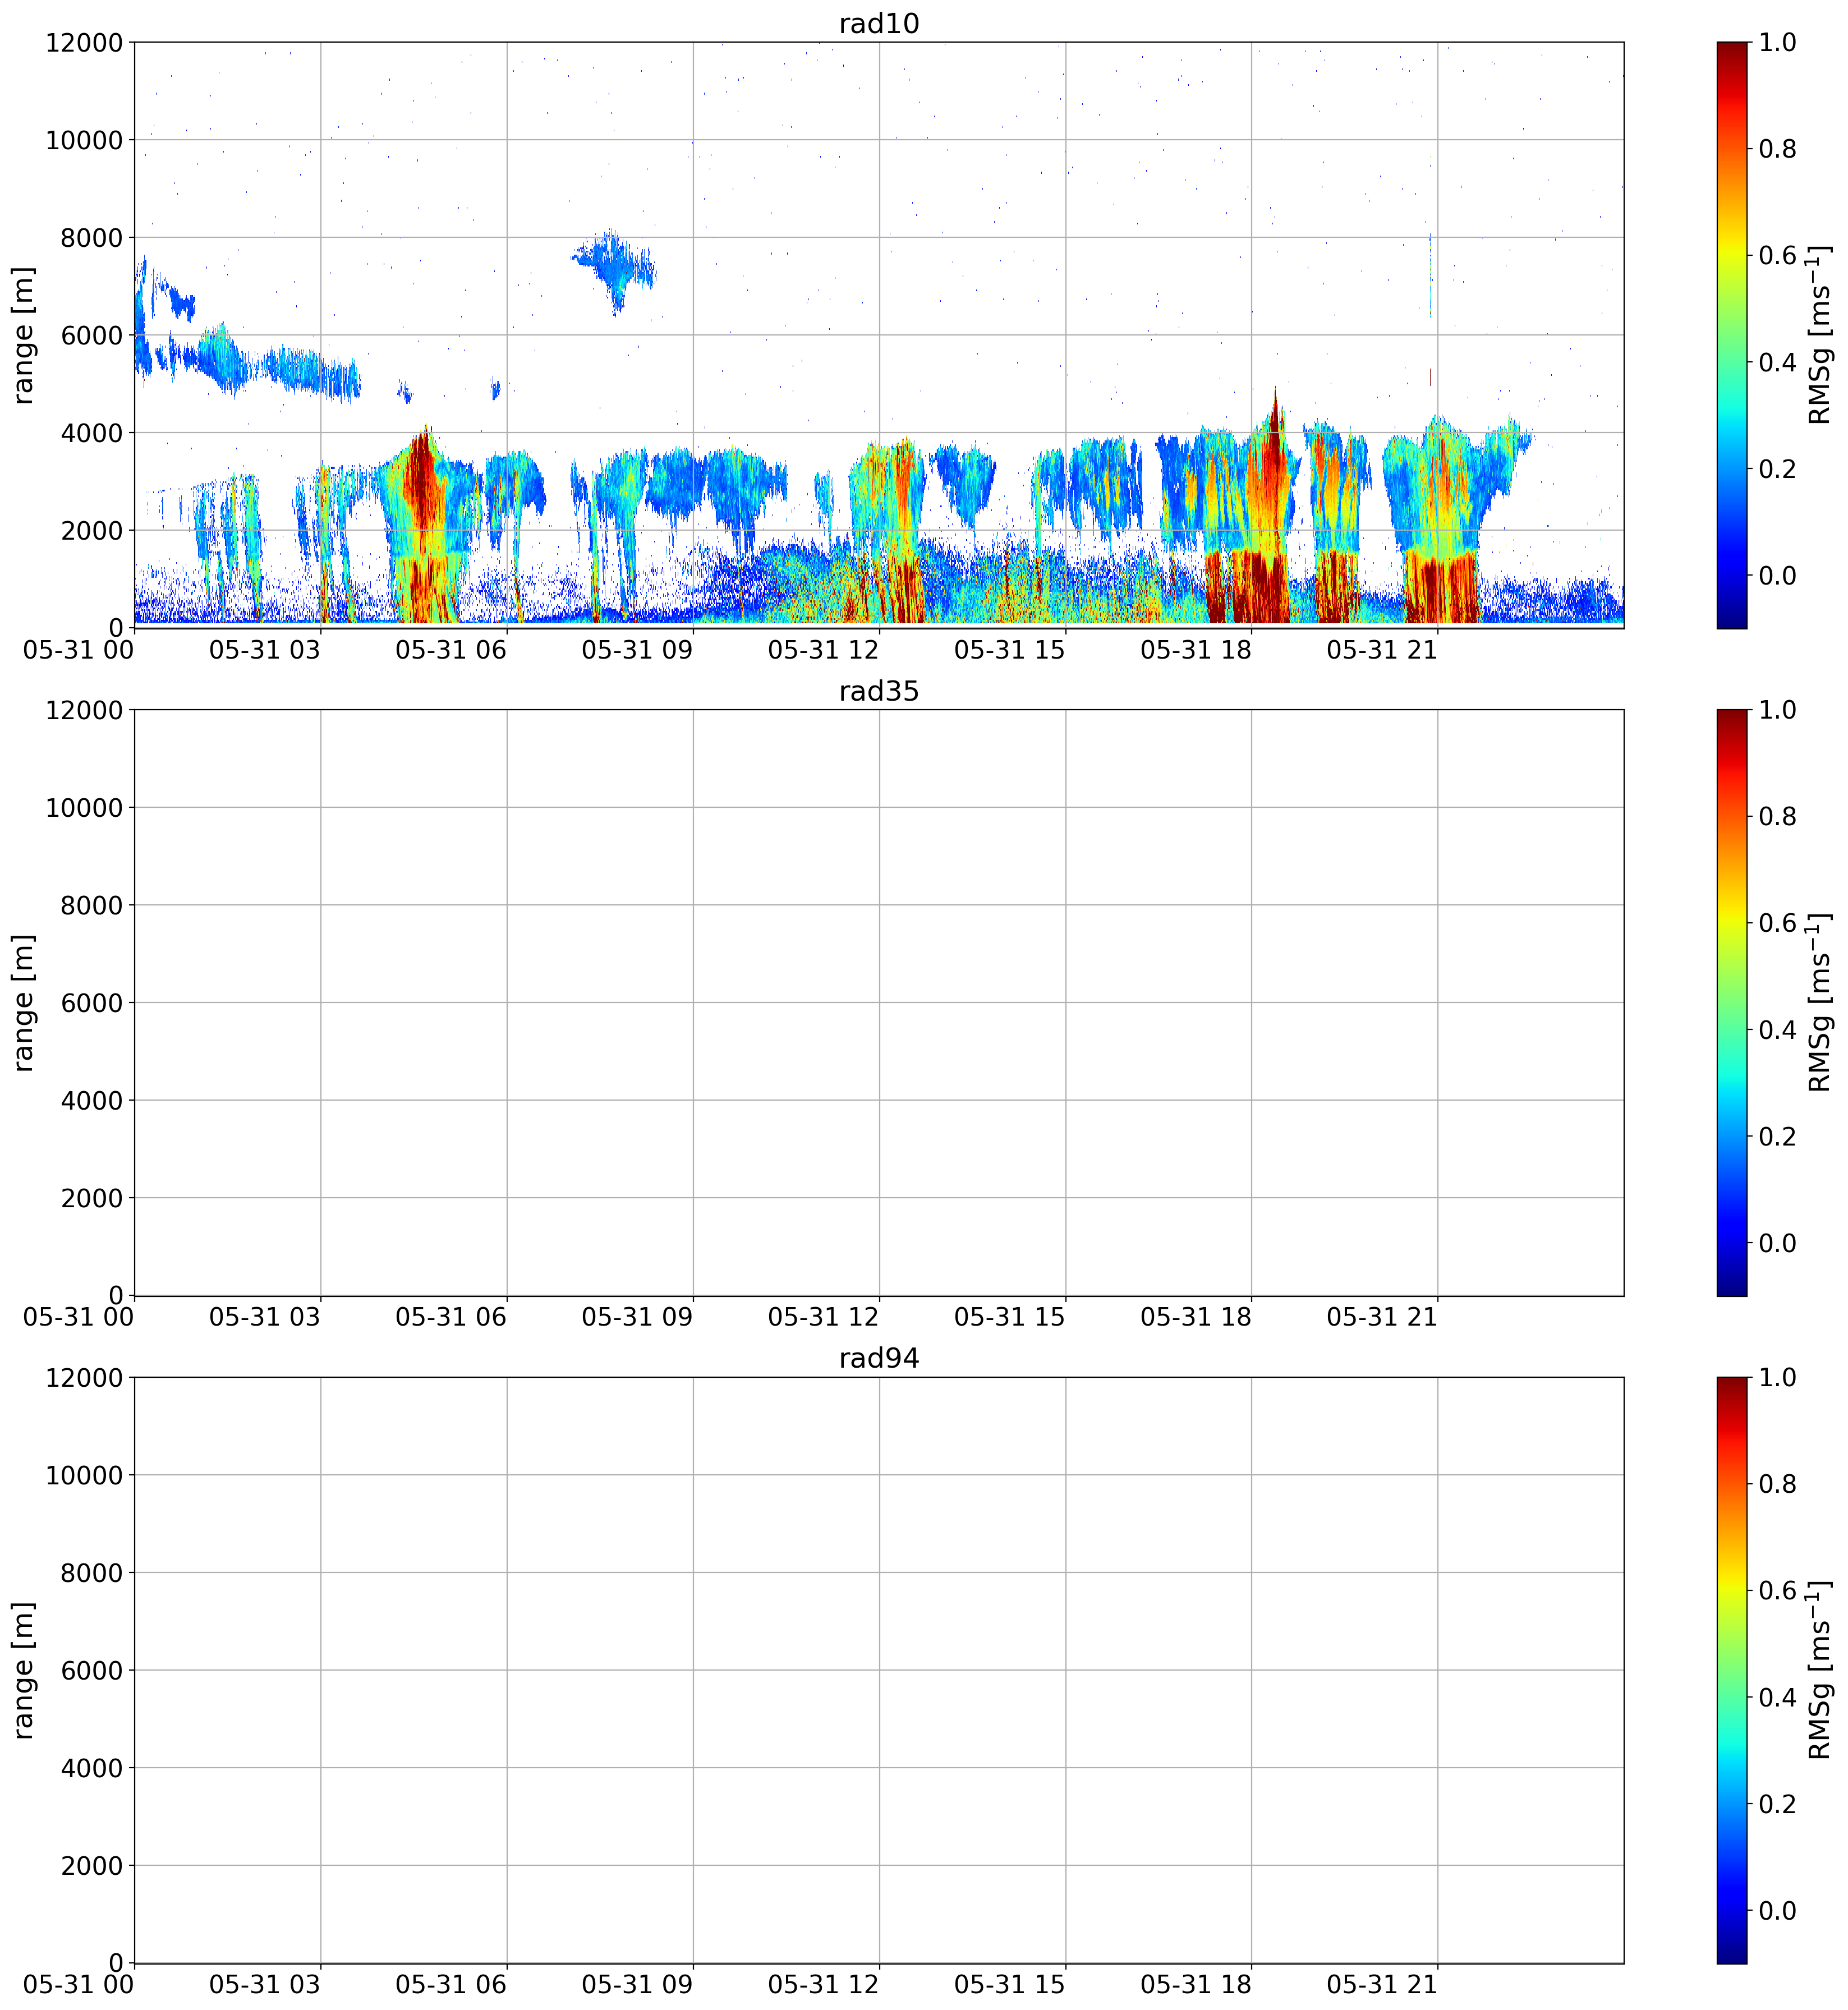Click the 05-31 06 tick label under rad94
The height and width of the screenshot is (2010, 1848).
pos(451,1984)
